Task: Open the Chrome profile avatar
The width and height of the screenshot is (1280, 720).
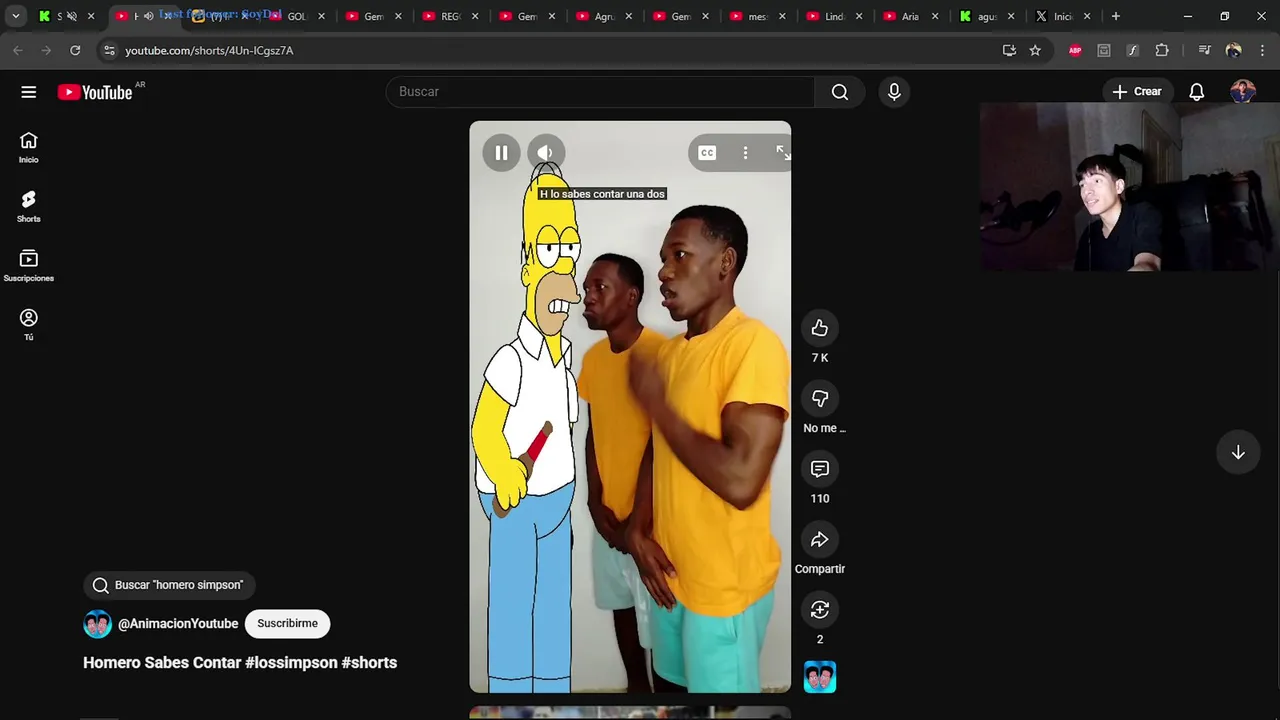Action: click(1233, 50)
